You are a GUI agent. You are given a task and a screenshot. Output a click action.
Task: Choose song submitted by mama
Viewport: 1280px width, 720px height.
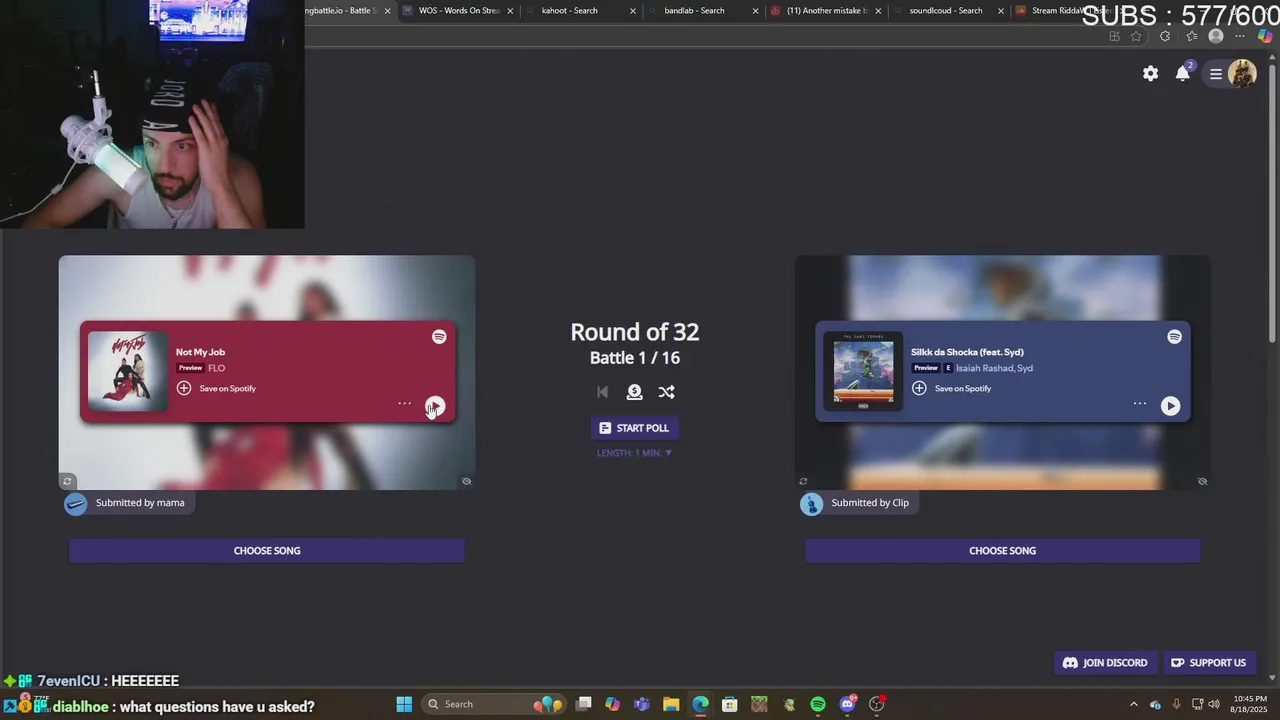coord(267,551)
